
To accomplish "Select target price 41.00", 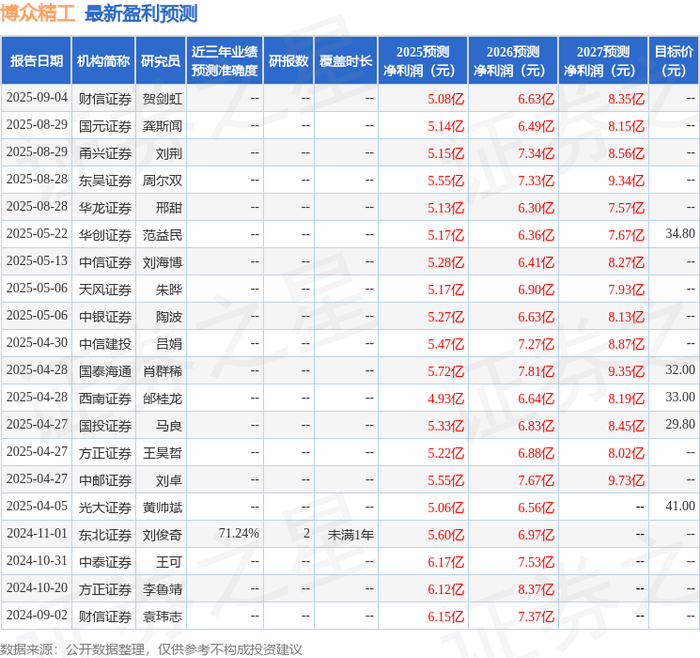I will point(680,506).
